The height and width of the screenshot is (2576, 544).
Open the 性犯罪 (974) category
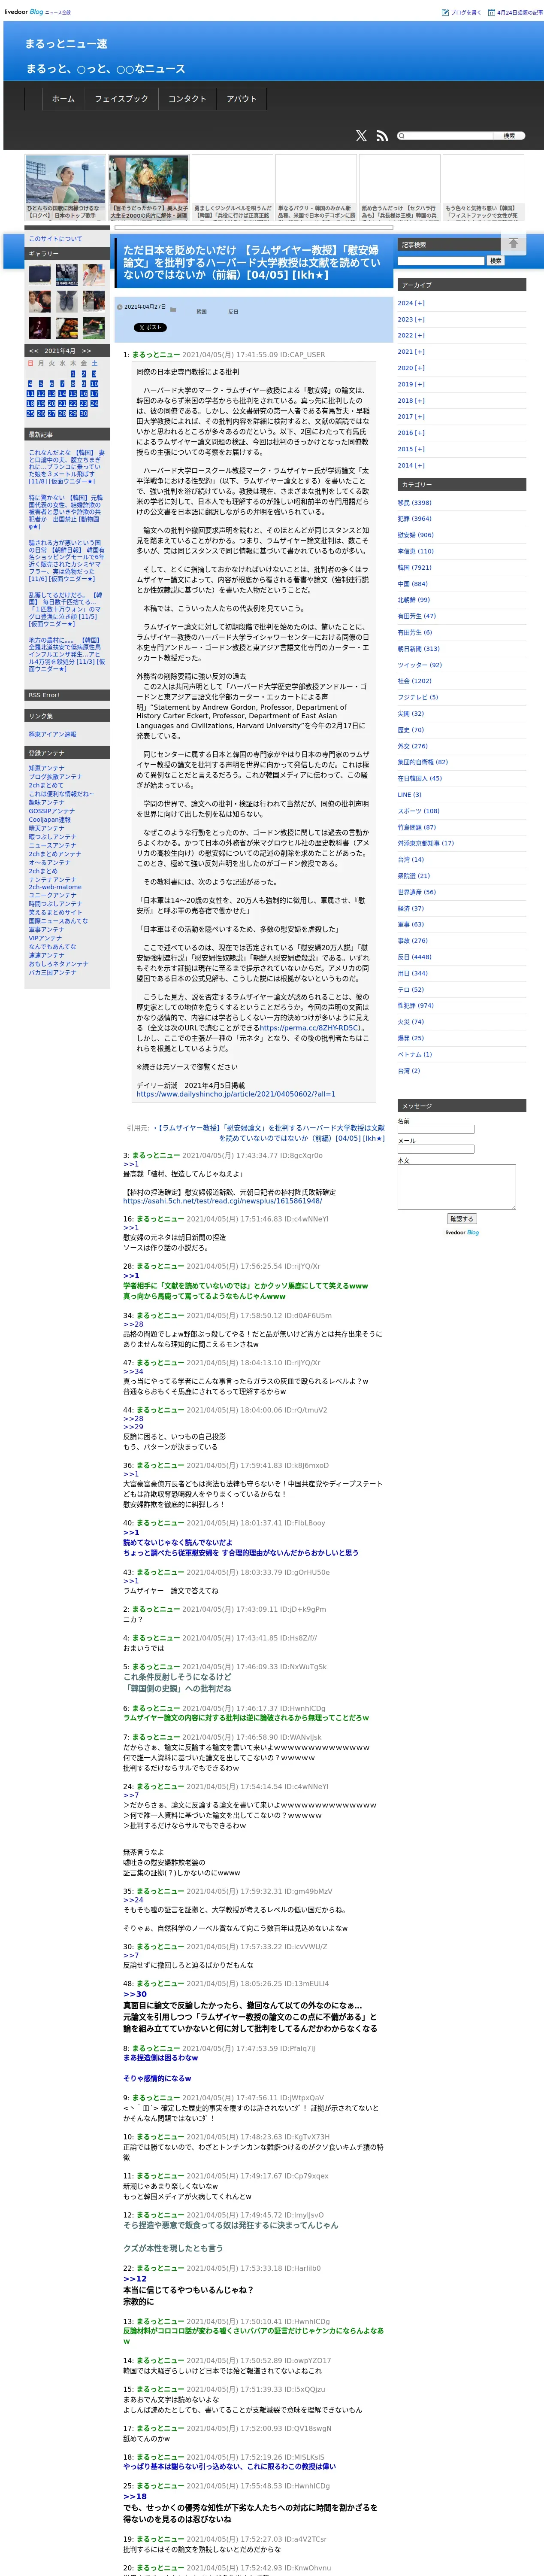(416, 1006)
